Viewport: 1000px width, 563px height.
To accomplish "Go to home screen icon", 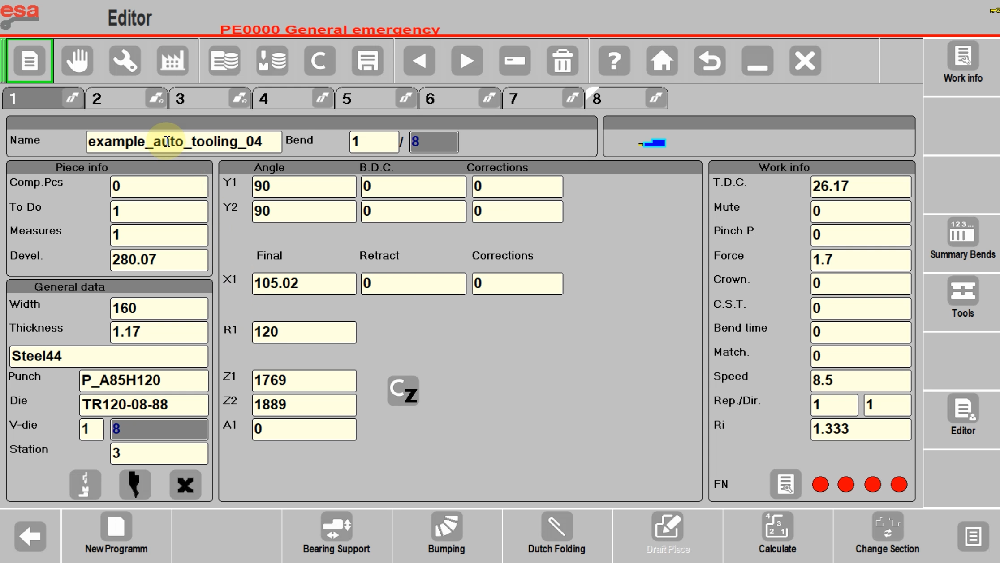I will pyautogui.click(x=662, y=61).
